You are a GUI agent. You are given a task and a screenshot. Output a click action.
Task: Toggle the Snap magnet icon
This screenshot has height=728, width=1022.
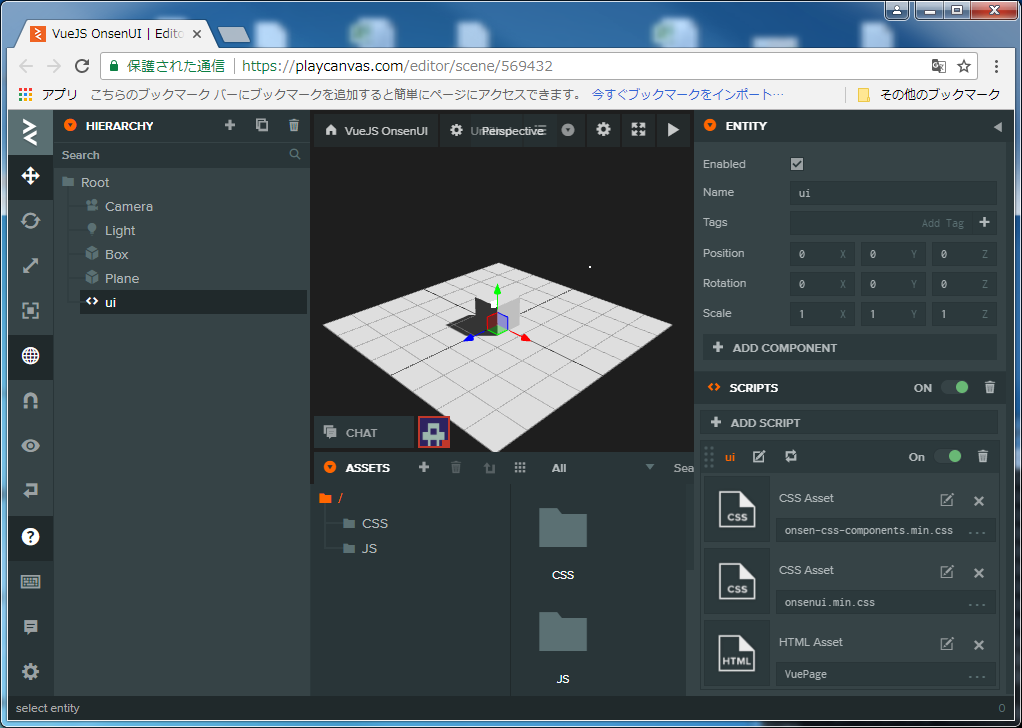click(x=31, y=401)
